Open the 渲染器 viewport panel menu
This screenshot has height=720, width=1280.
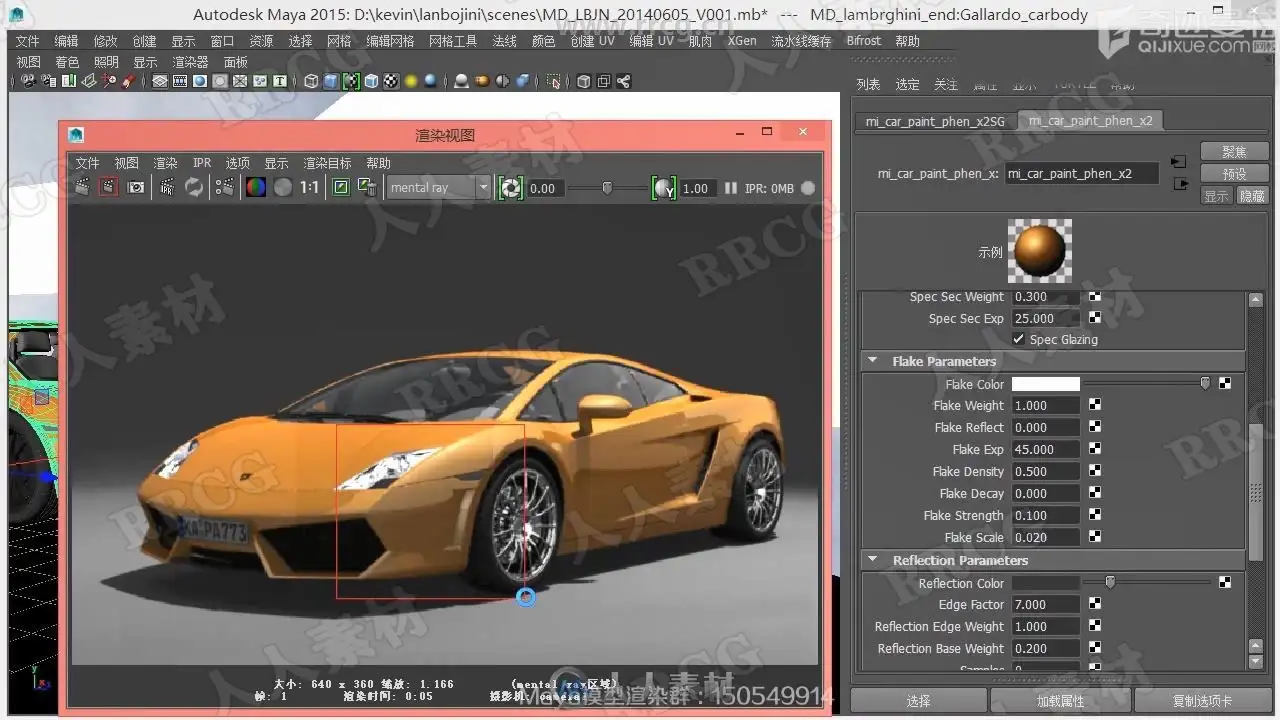pyautogui.click(x=190, y=62)
